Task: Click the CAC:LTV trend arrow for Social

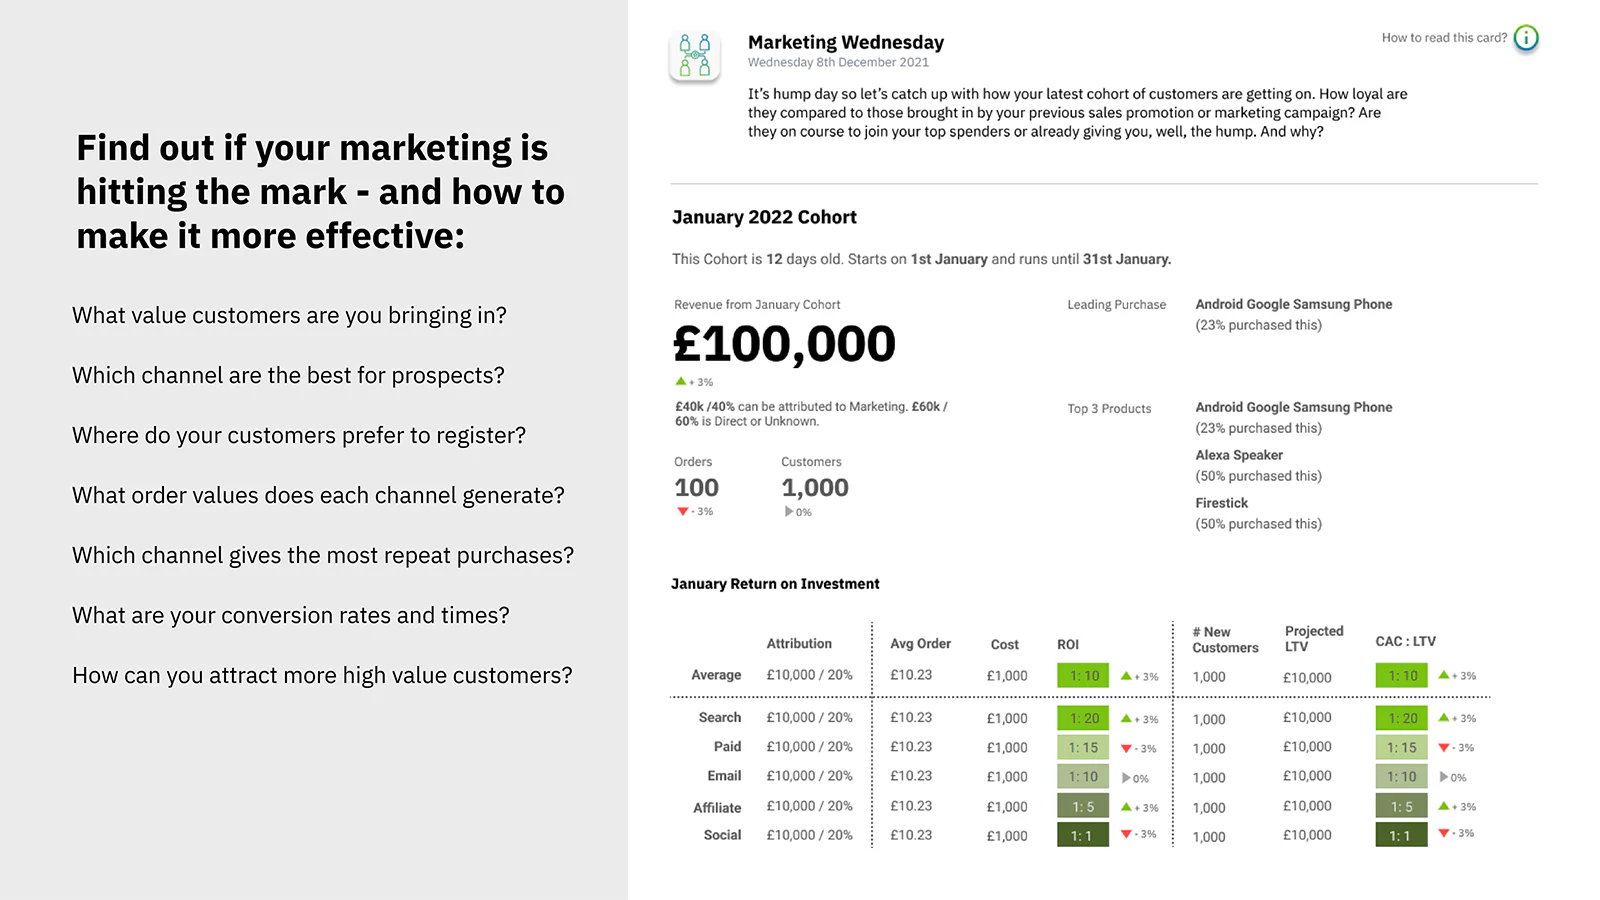Action: pyautogui.click(x=1444, y=832)
